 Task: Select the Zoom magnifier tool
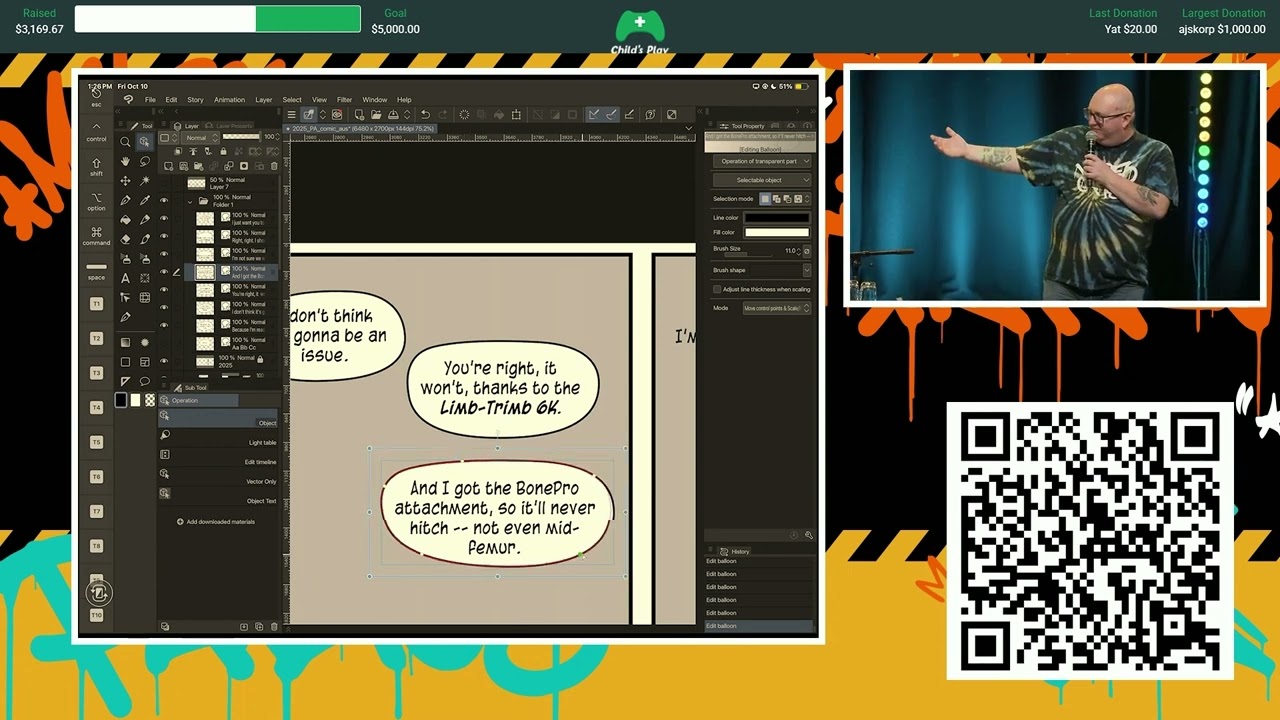125,142
